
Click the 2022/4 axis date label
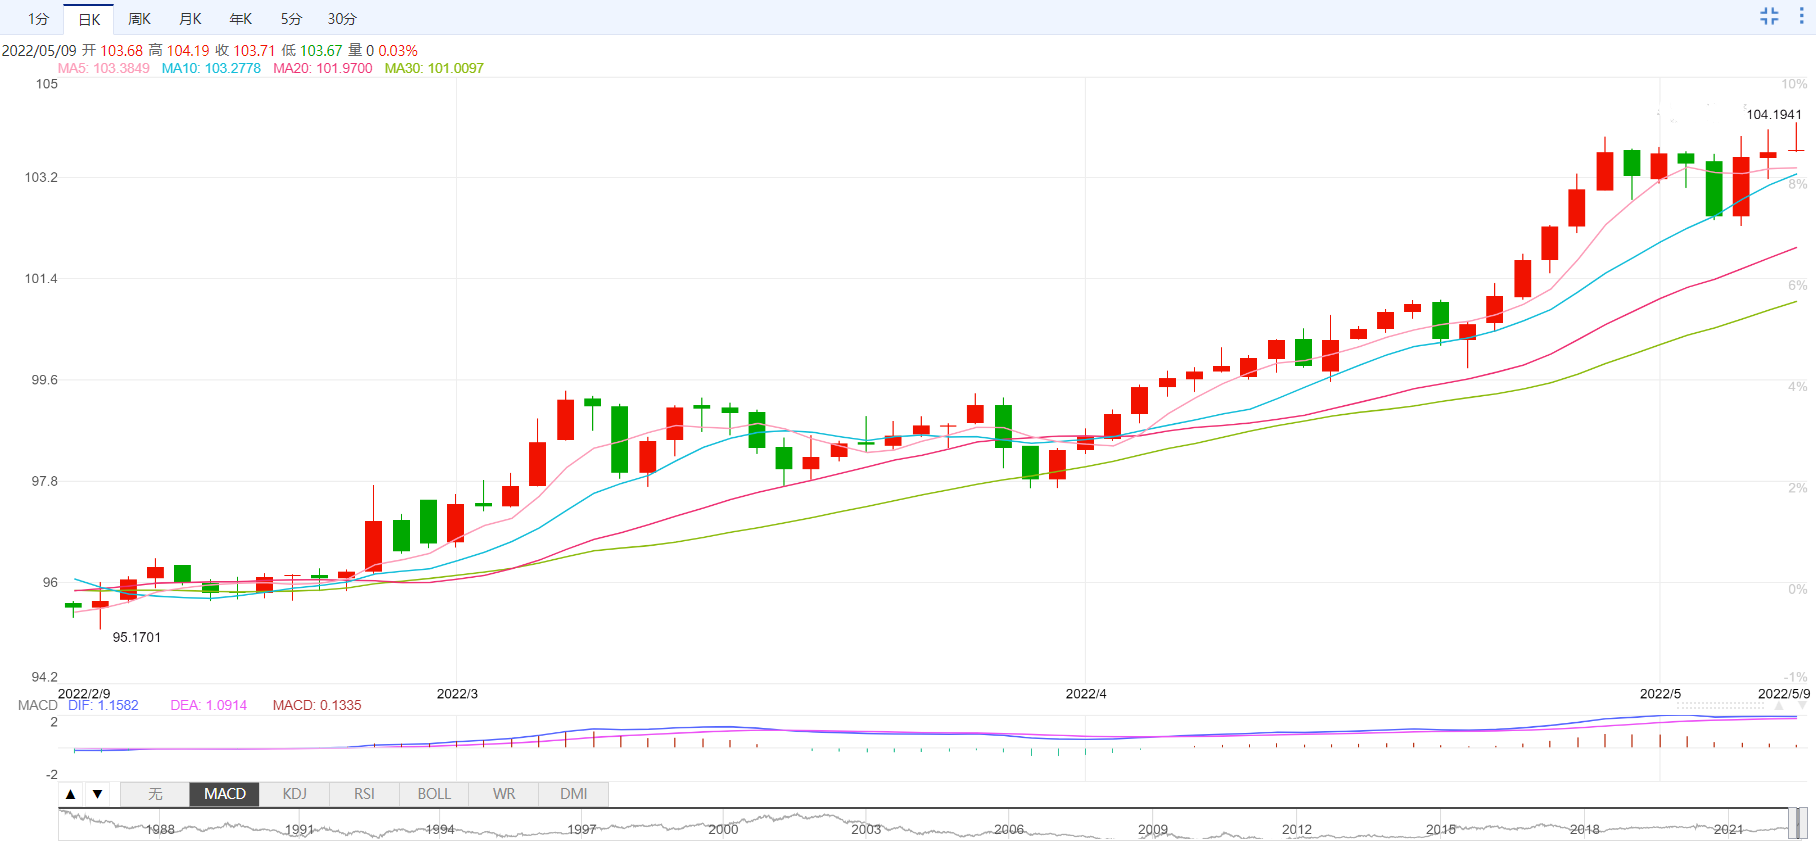click(1086, 693)
